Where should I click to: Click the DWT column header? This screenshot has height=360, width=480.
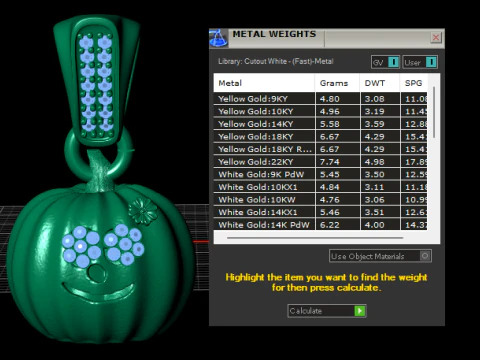point(380,83)
